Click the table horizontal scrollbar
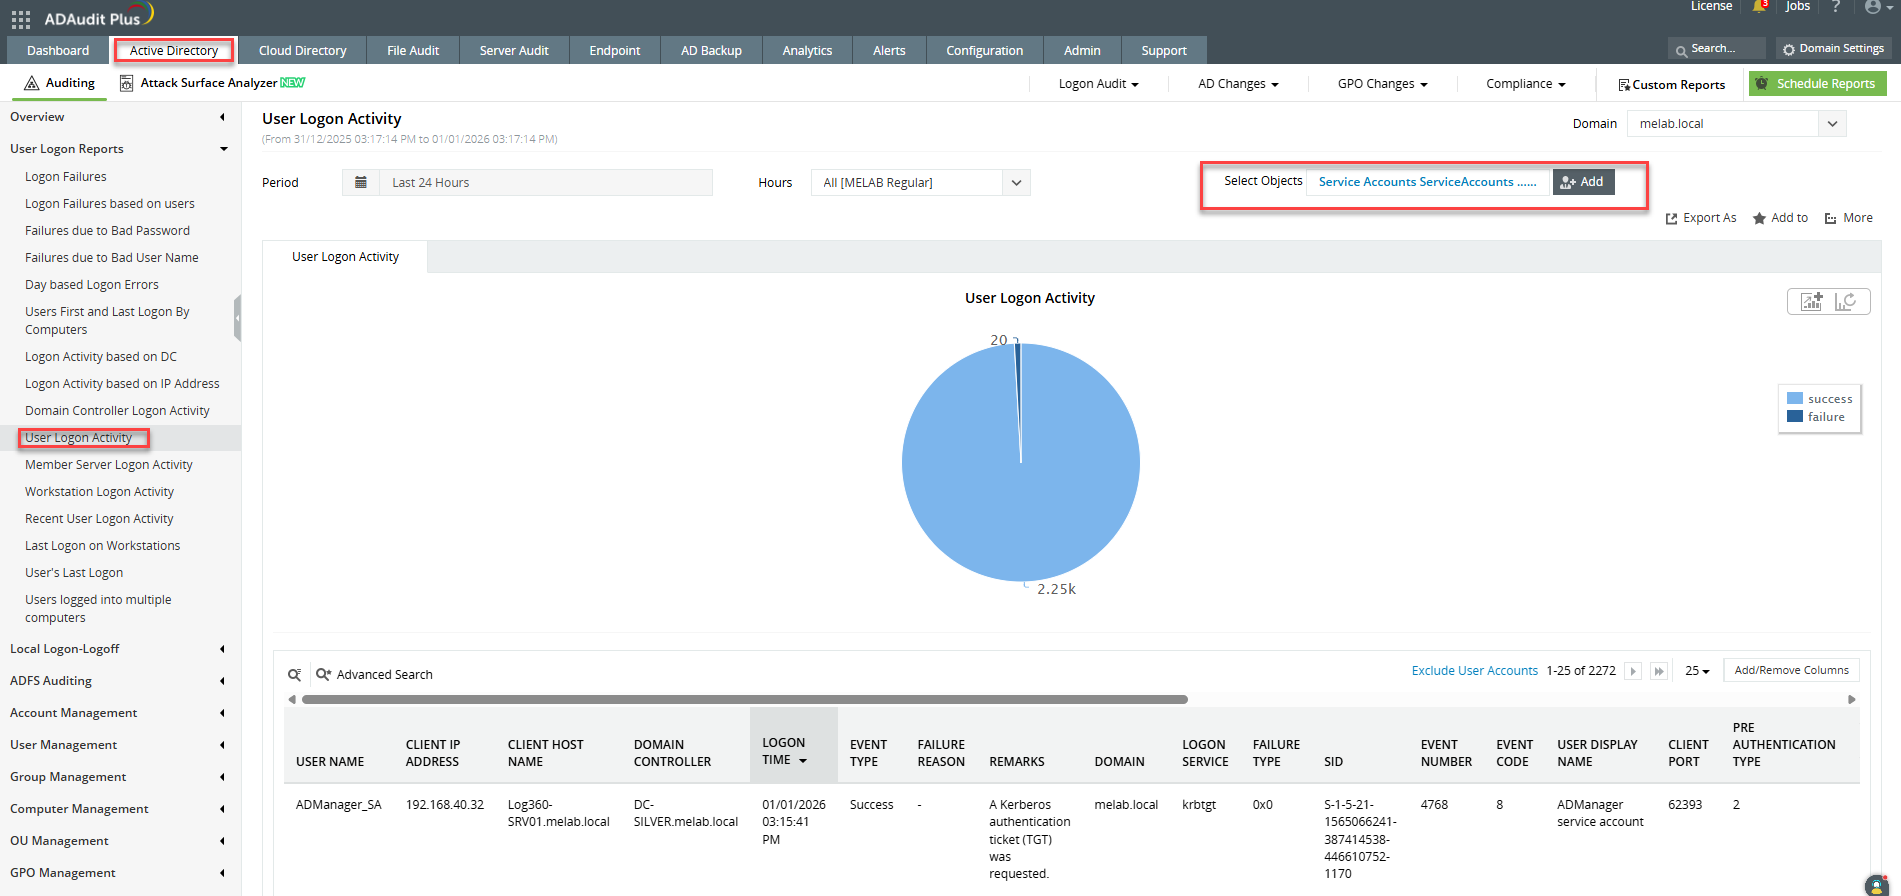 (x=744, y=700)
